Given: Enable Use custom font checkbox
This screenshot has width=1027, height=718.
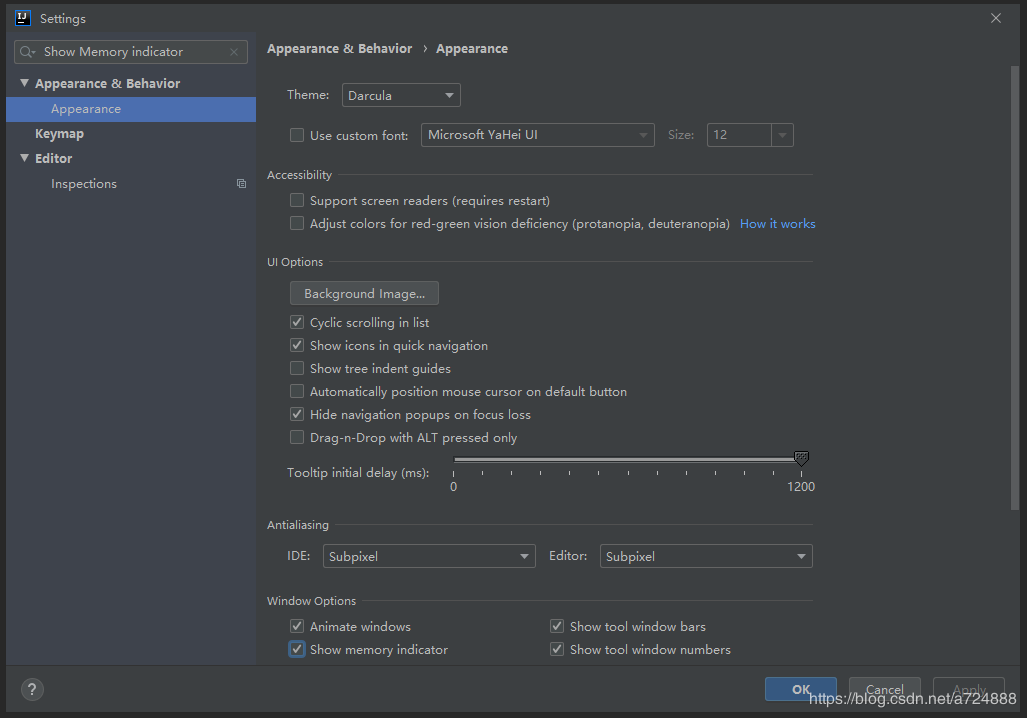Looking at the screenshot, I should [x=297, y=135].
